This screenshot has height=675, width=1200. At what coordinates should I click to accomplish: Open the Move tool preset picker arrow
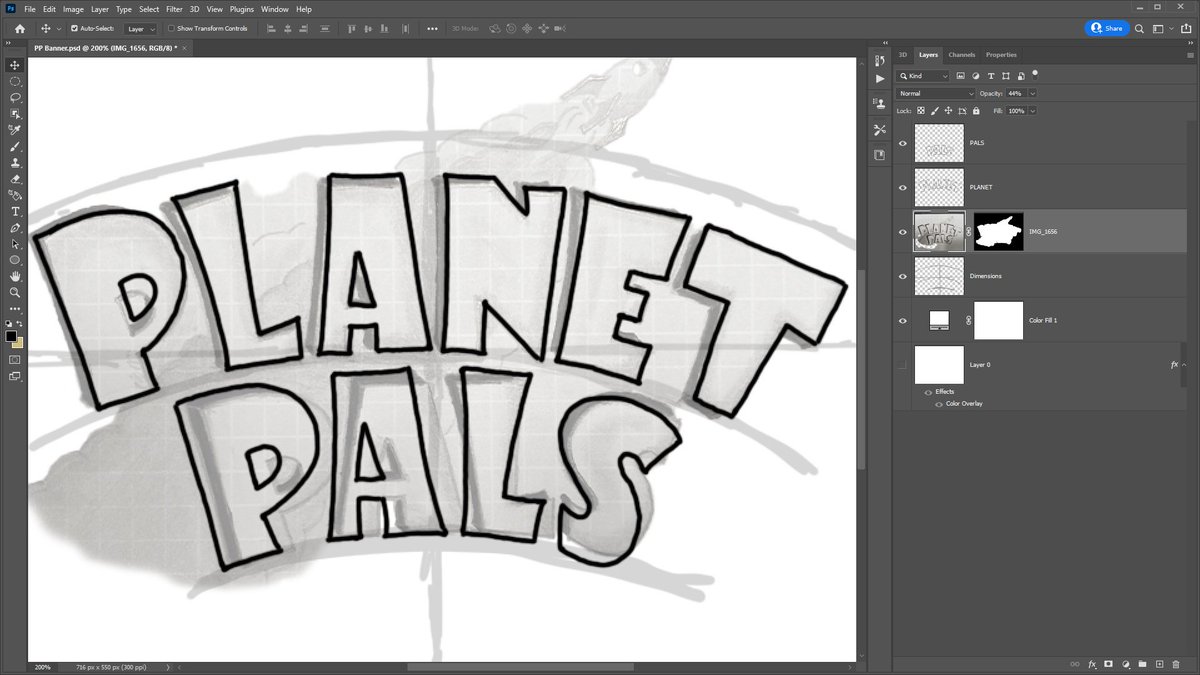[x=59, y=29]
